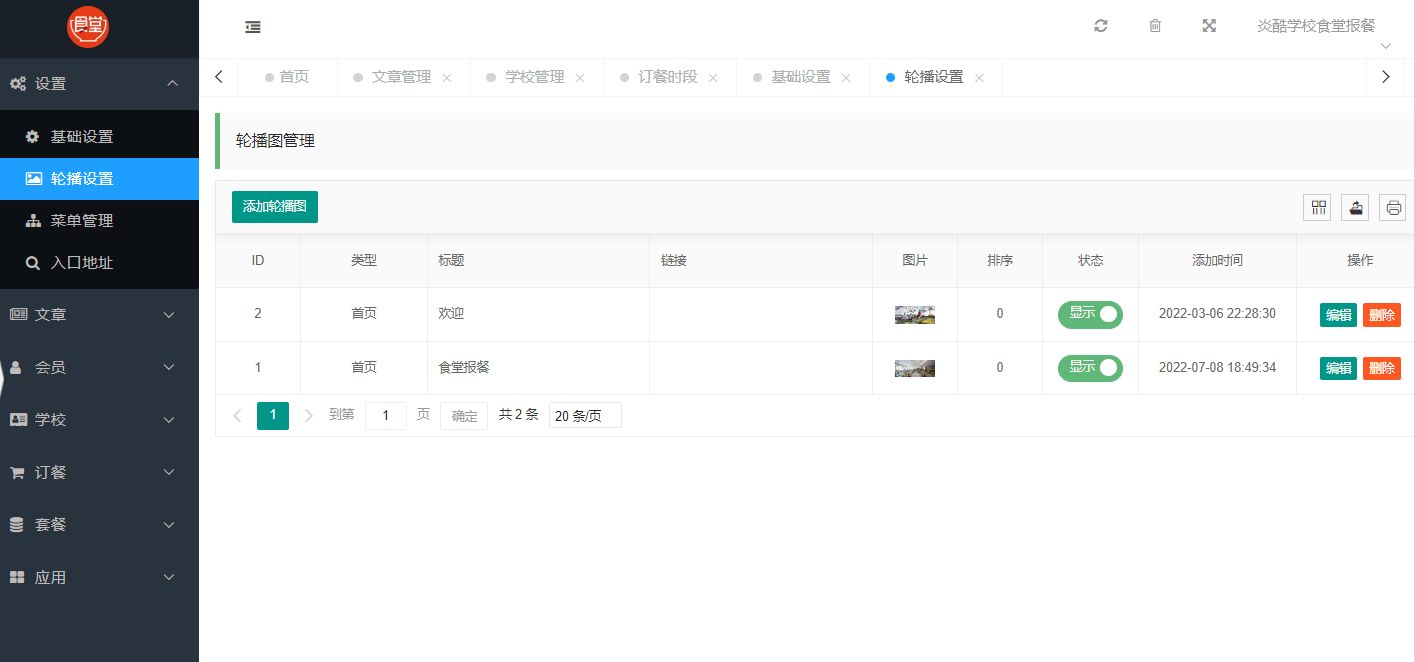Open the 20 条/页 page size dropdown

pyautogui.click(x=585, y=416)
